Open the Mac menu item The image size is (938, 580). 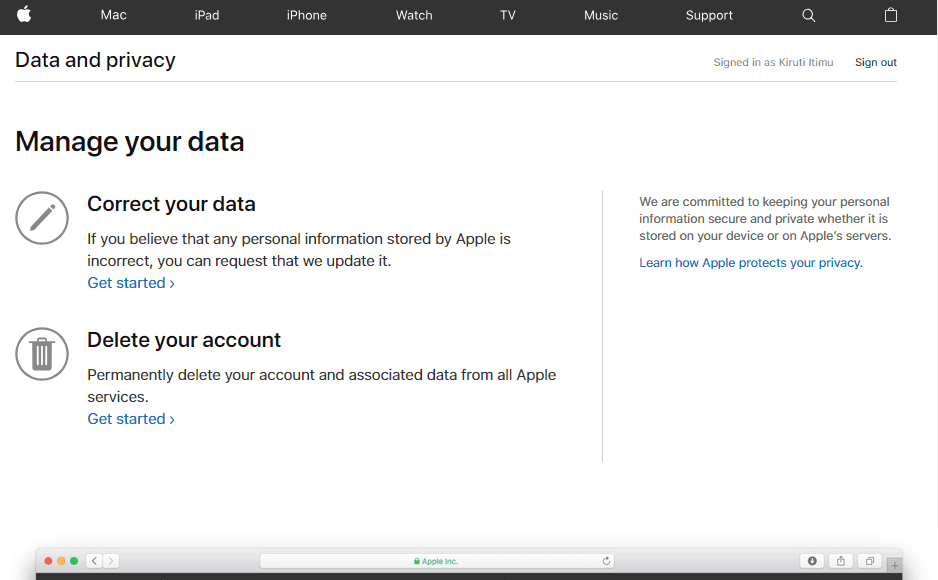(x=114, y=15)
